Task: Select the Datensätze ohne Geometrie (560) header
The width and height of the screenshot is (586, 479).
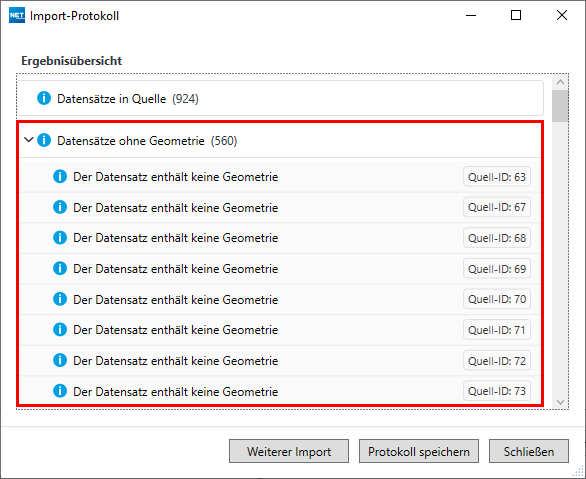Action: 280,140
